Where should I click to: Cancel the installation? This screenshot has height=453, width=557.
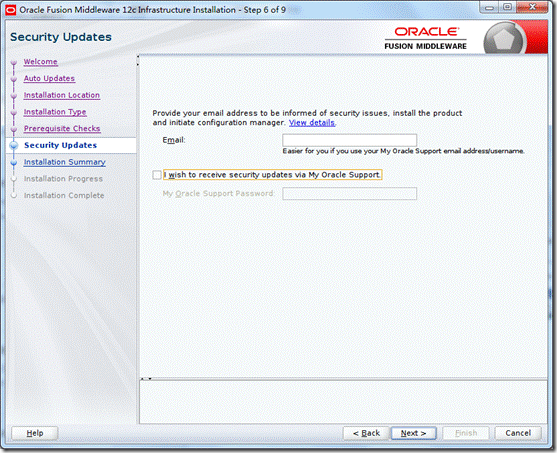pos(518,433)
